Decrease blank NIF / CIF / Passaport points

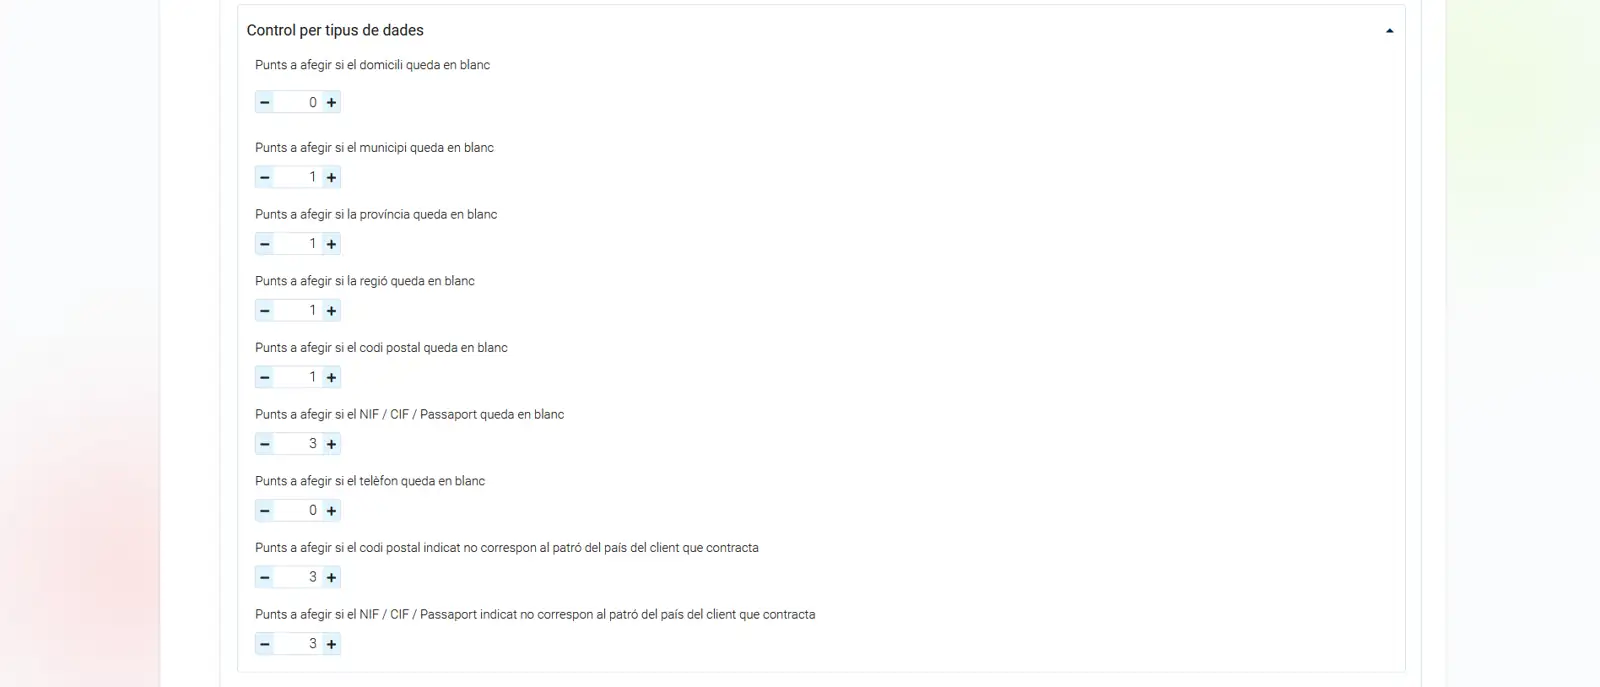pos(265,444)
